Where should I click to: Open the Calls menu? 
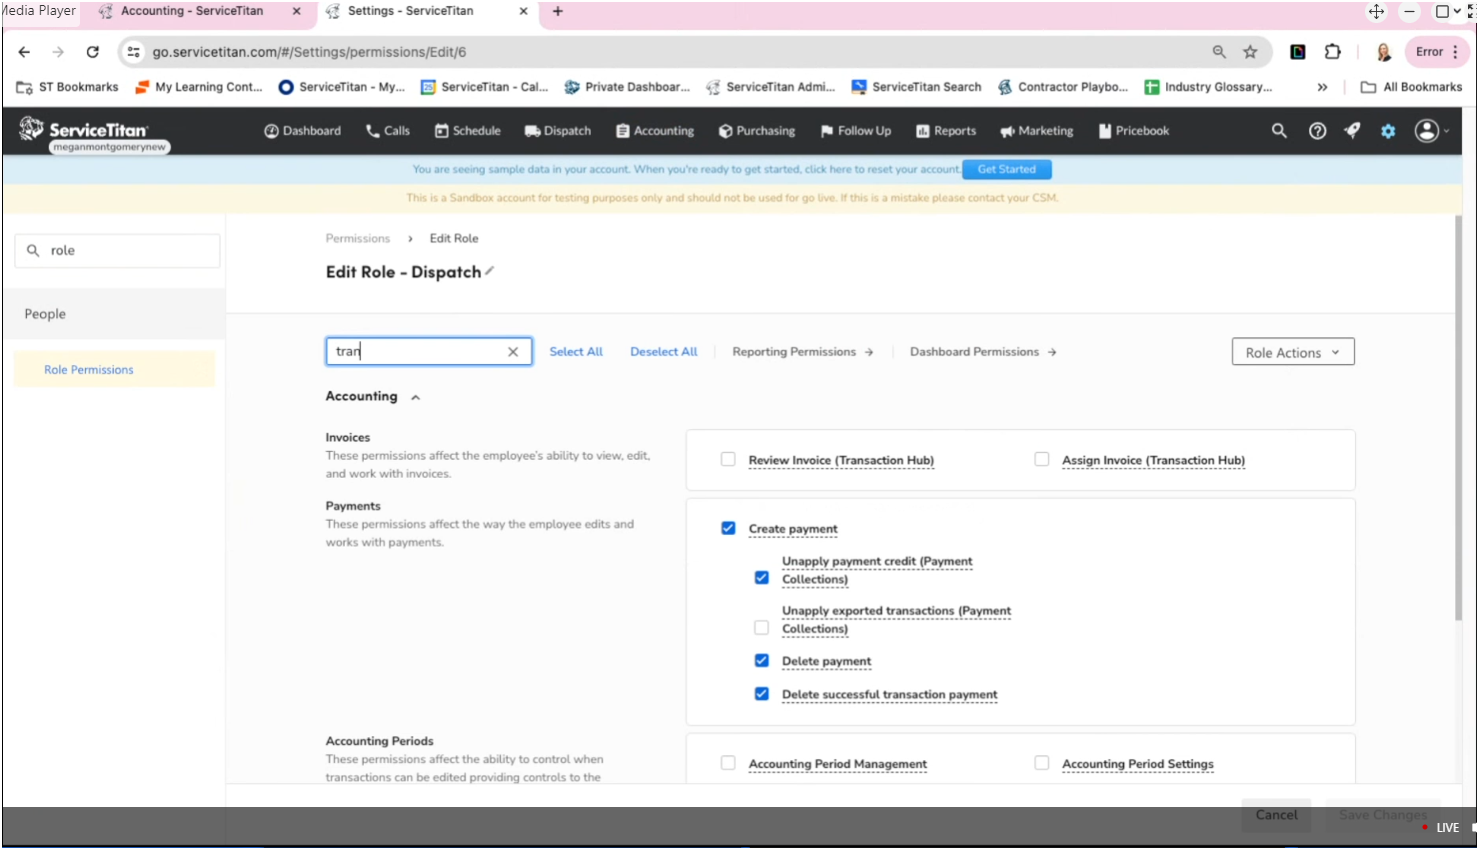coord(388,131)
